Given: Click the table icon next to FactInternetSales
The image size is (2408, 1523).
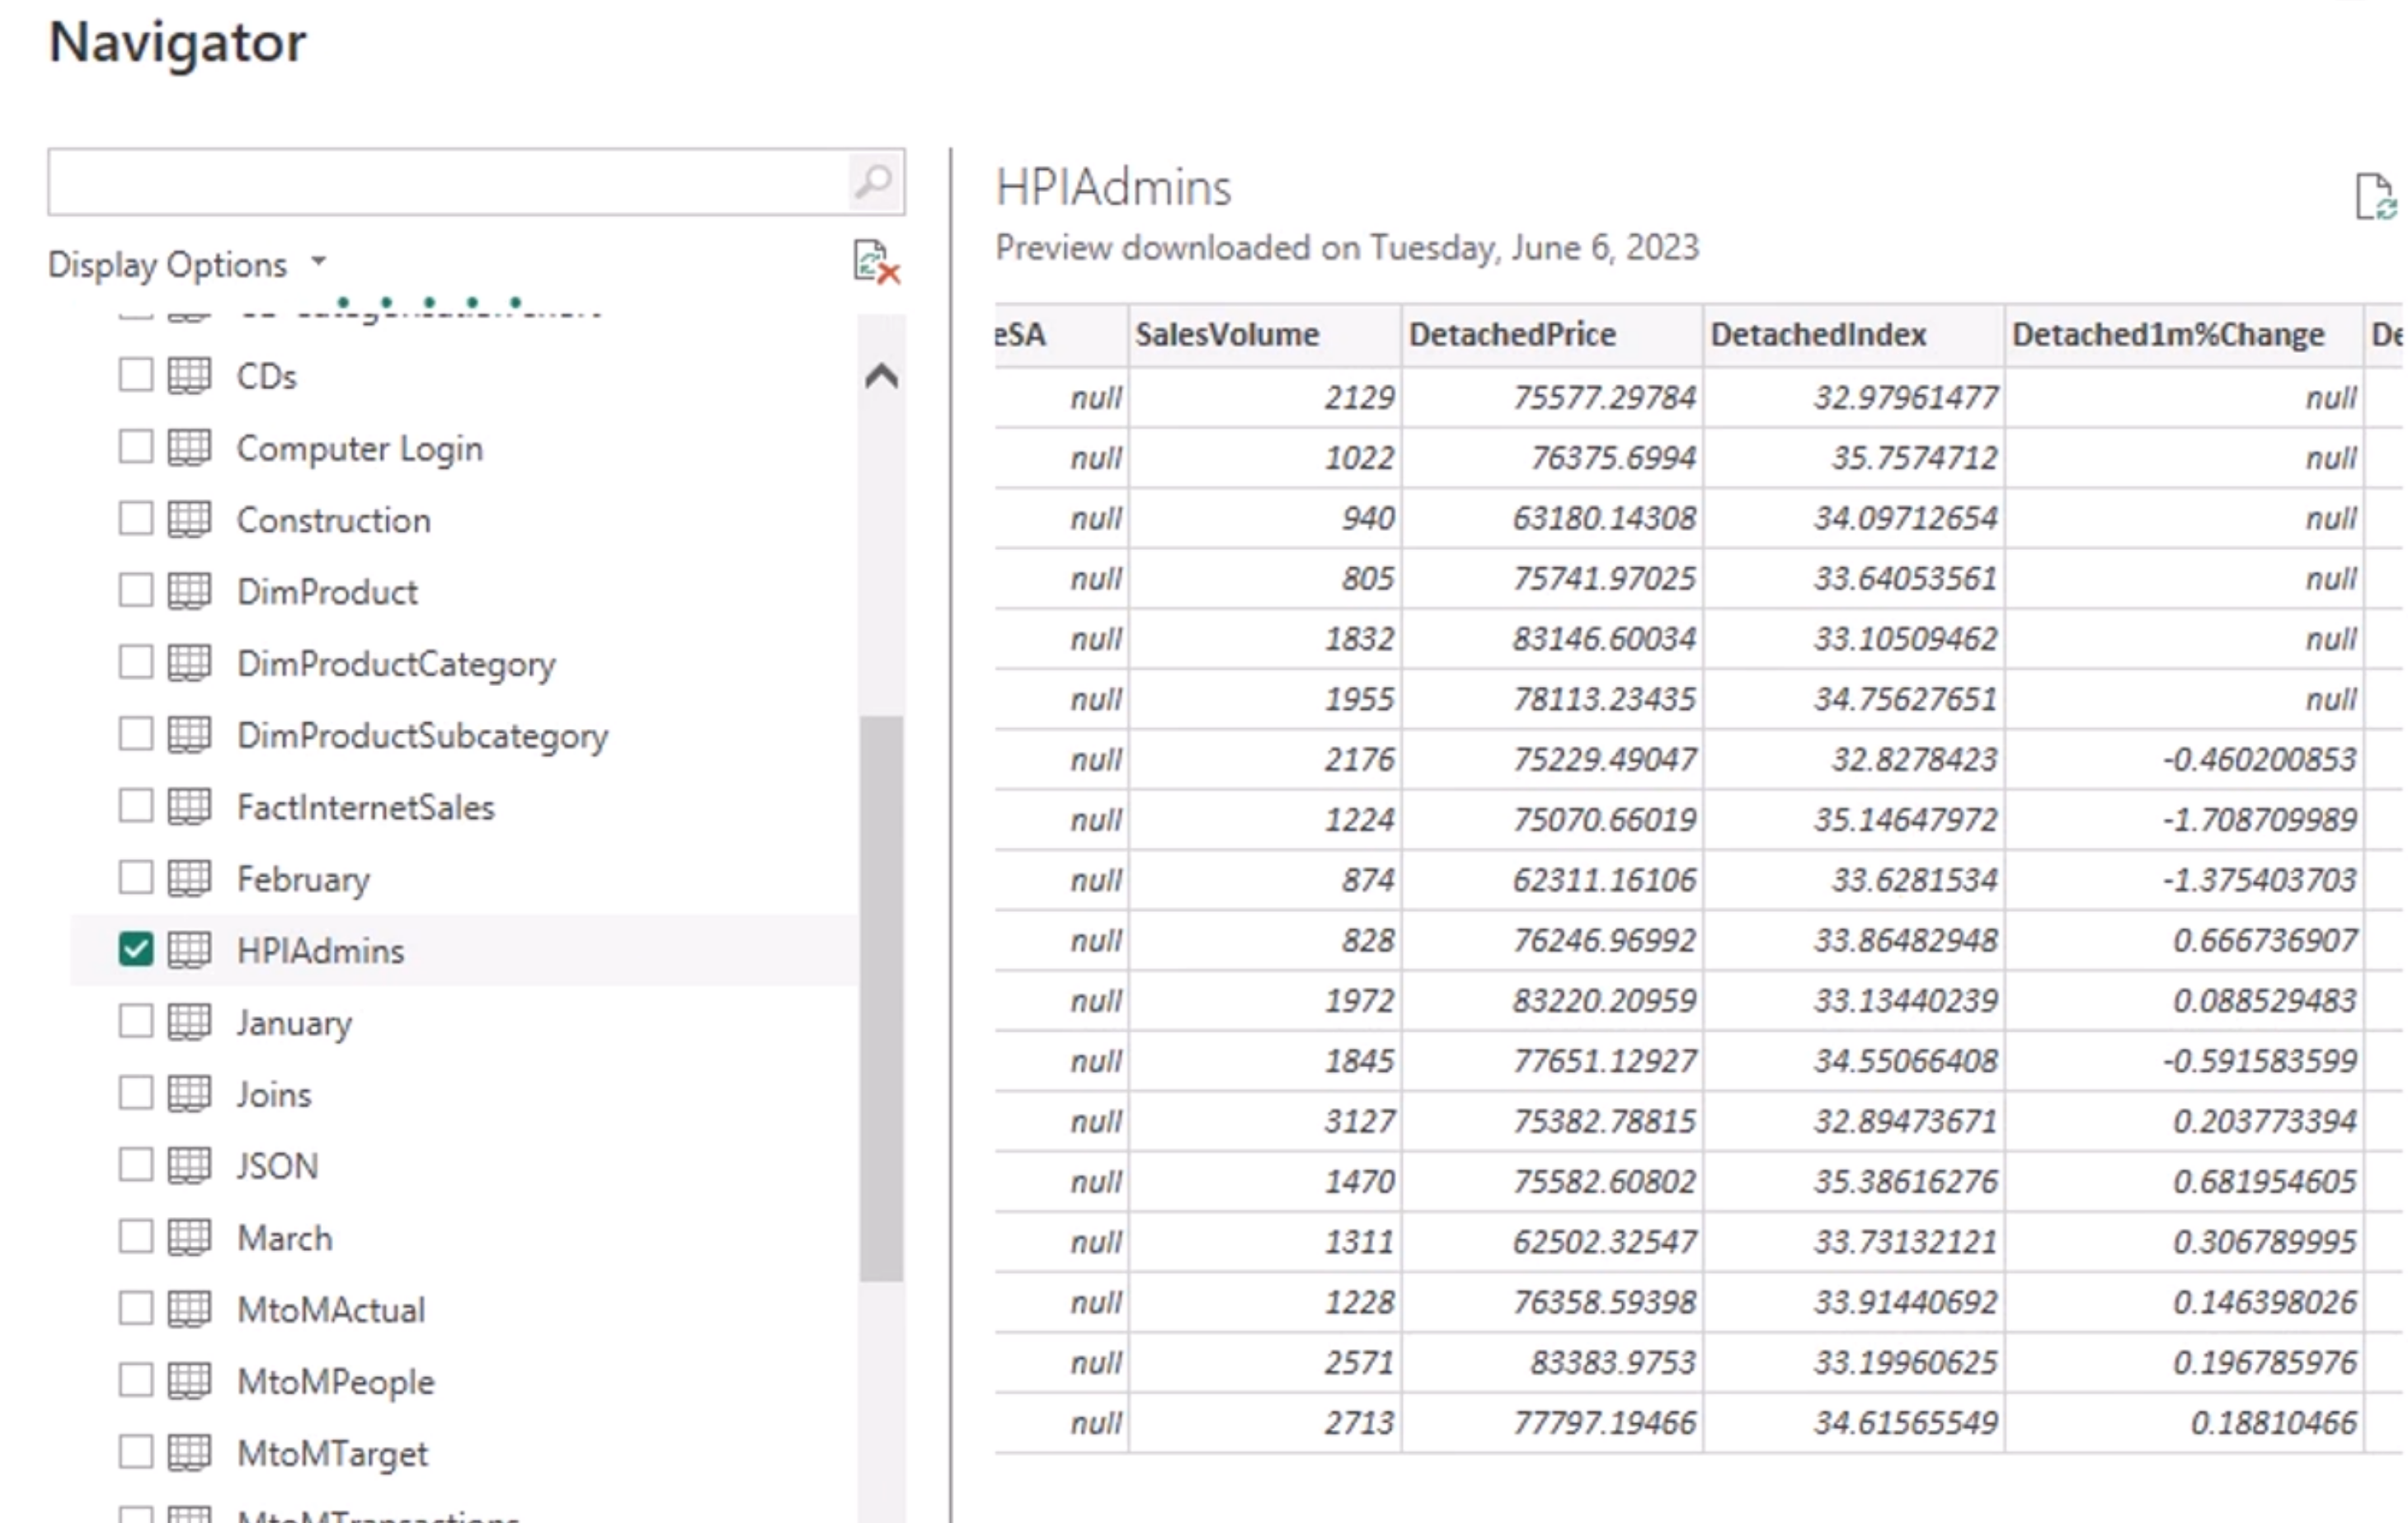Looking at the screenshot, I should click(x=189, y=807).
